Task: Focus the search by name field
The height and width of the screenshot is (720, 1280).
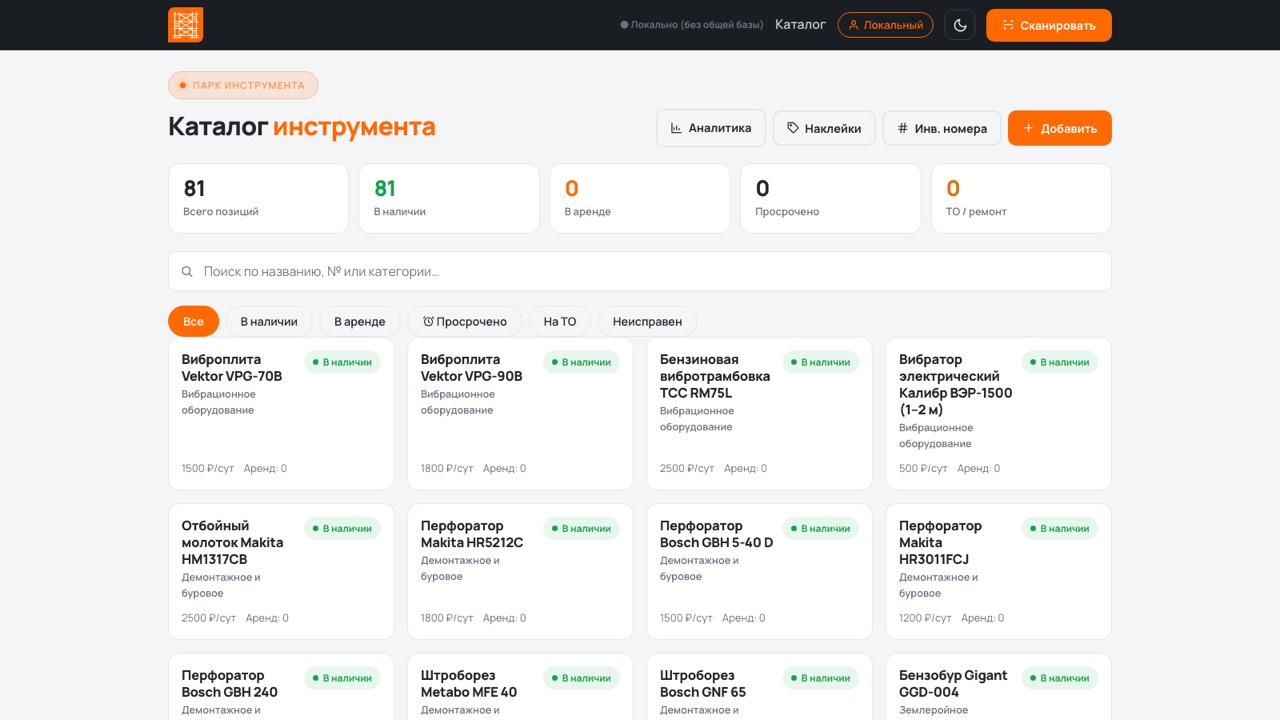Action: [640, 271]
